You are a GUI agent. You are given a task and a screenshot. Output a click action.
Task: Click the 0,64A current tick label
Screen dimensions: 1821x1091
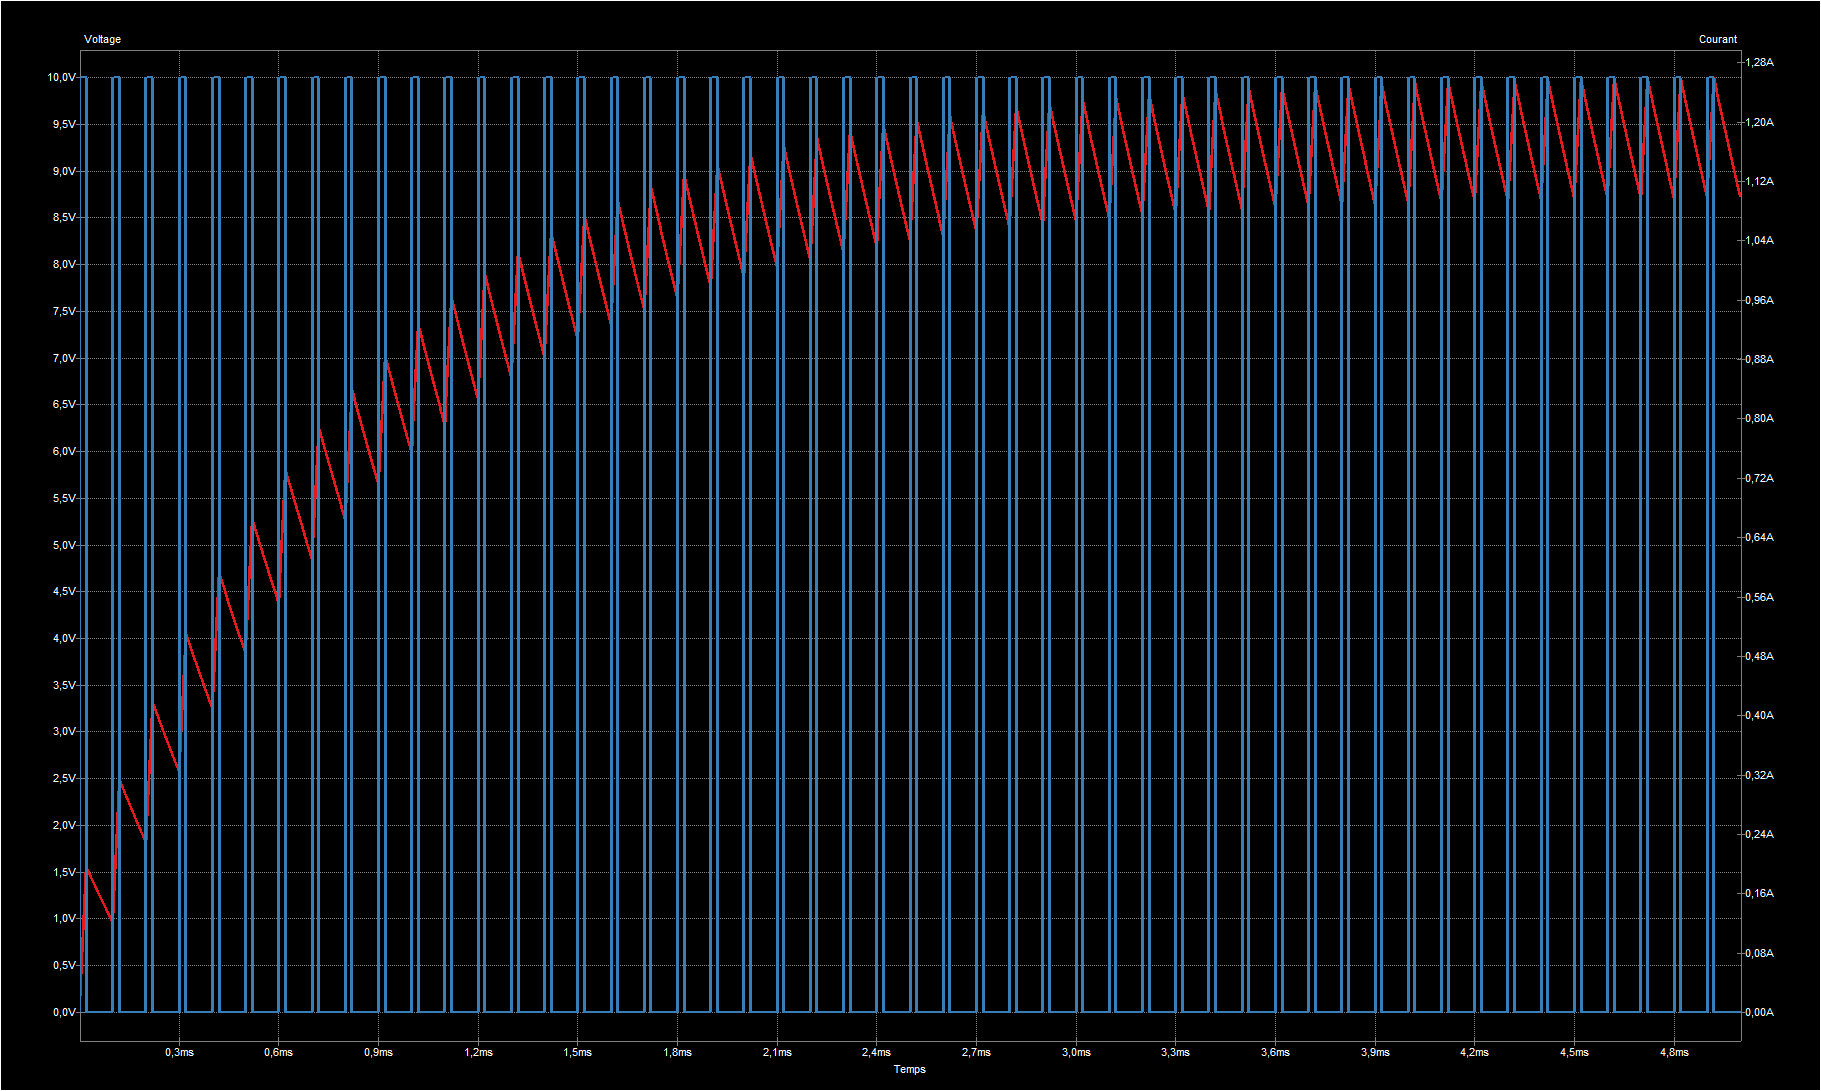tap(1759, 537)
